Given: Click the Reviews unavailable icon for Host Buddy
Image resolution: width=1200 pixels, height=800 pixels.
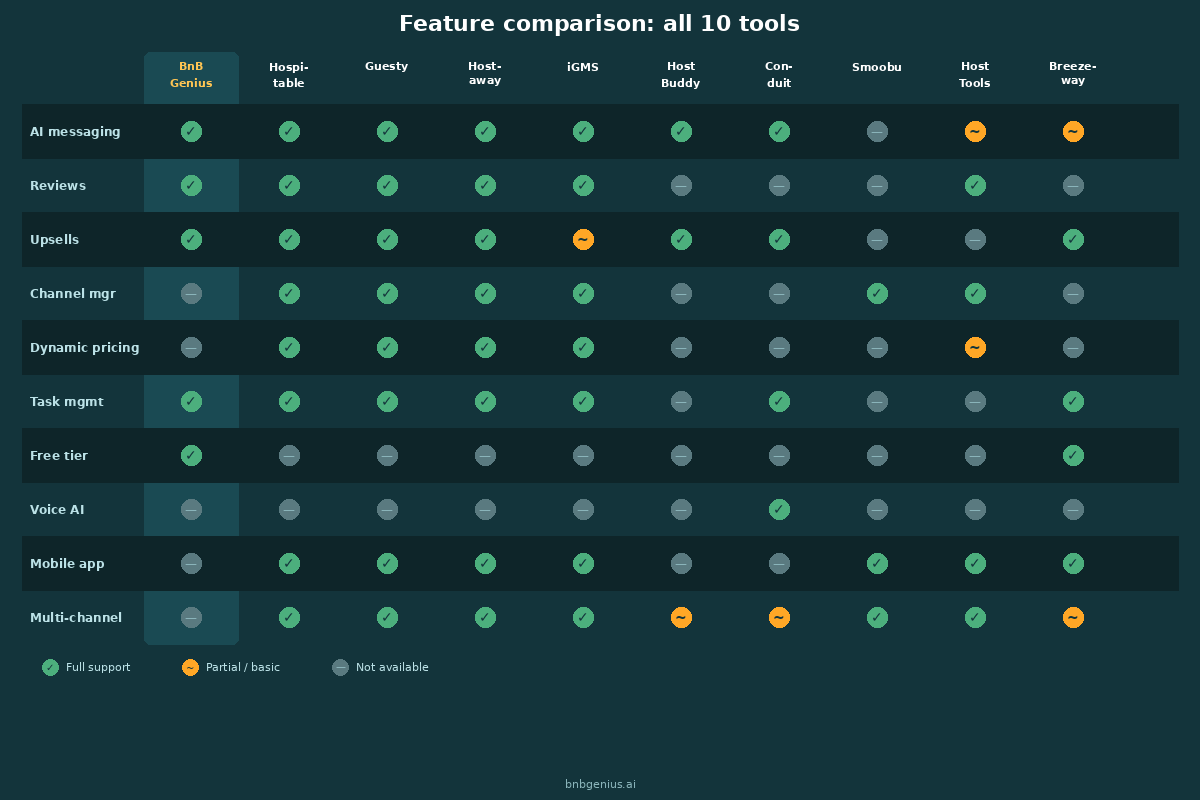Looking at the screenshot, I should 681,185.
